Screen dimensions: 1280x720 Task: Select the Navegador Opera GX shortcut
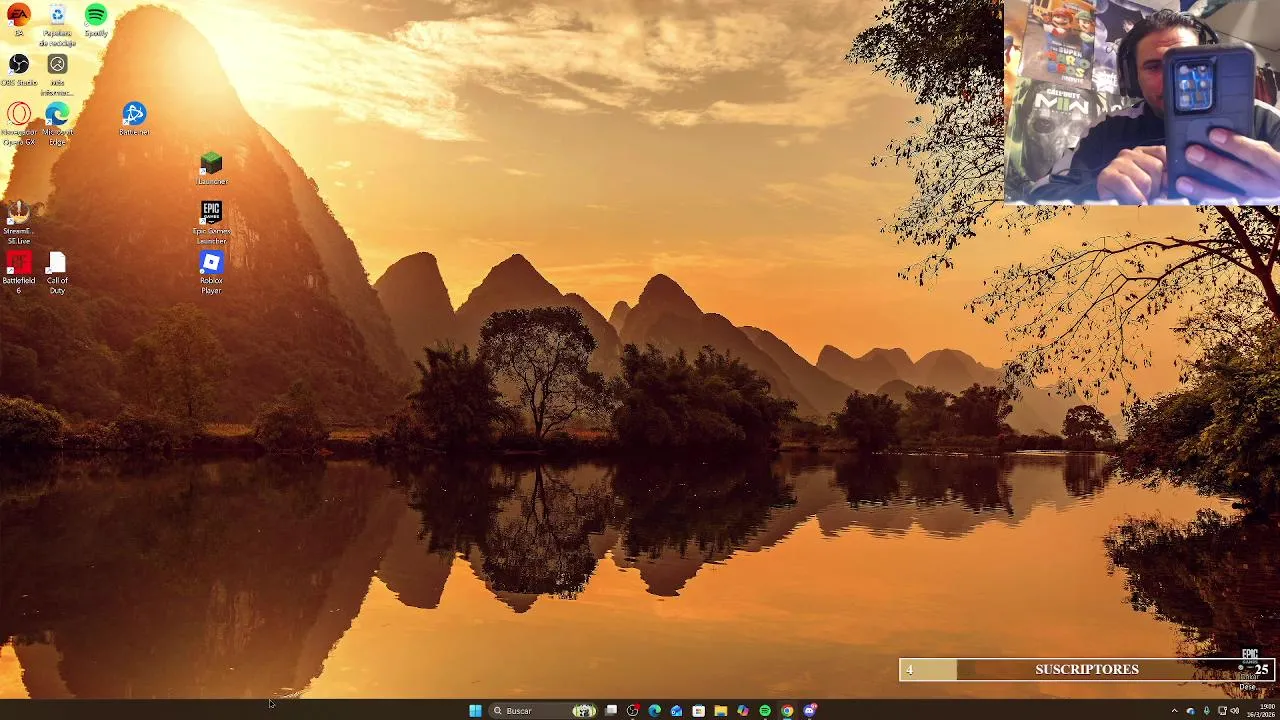19,125
